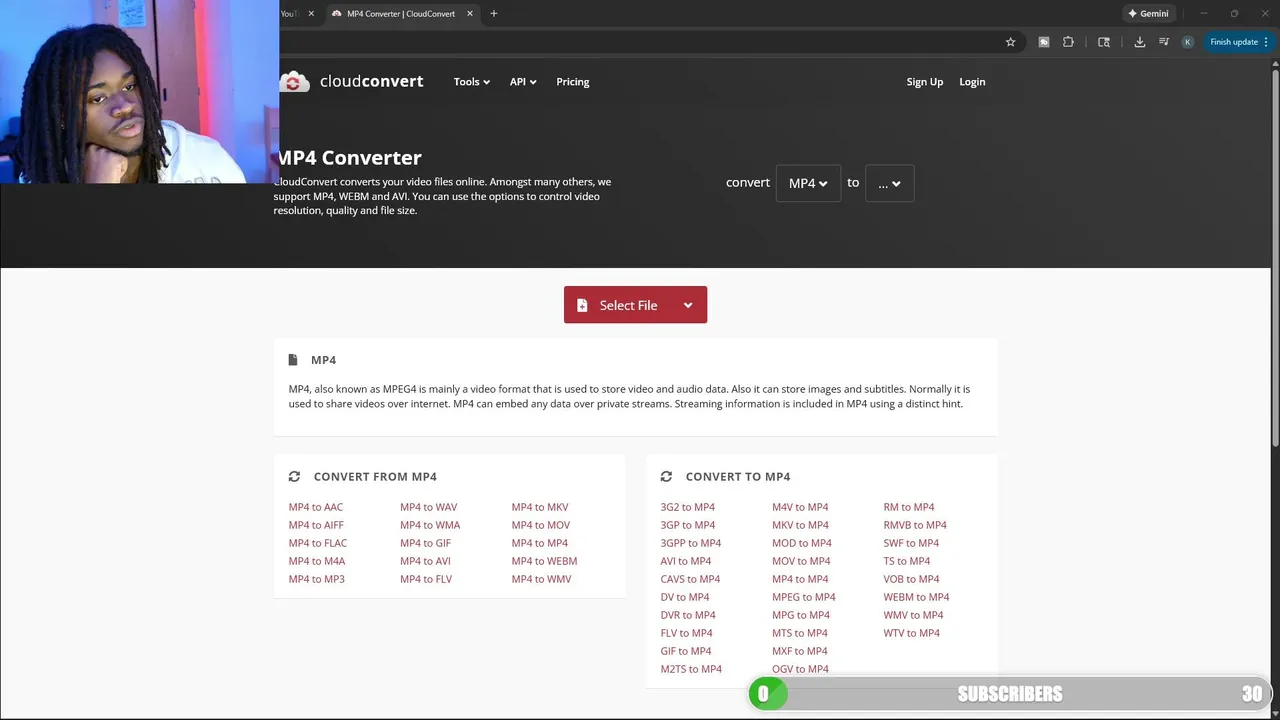Screen dimensions: 1280x720
Task: Click the CAVS to MP4 link
Action: coord(690,579)
